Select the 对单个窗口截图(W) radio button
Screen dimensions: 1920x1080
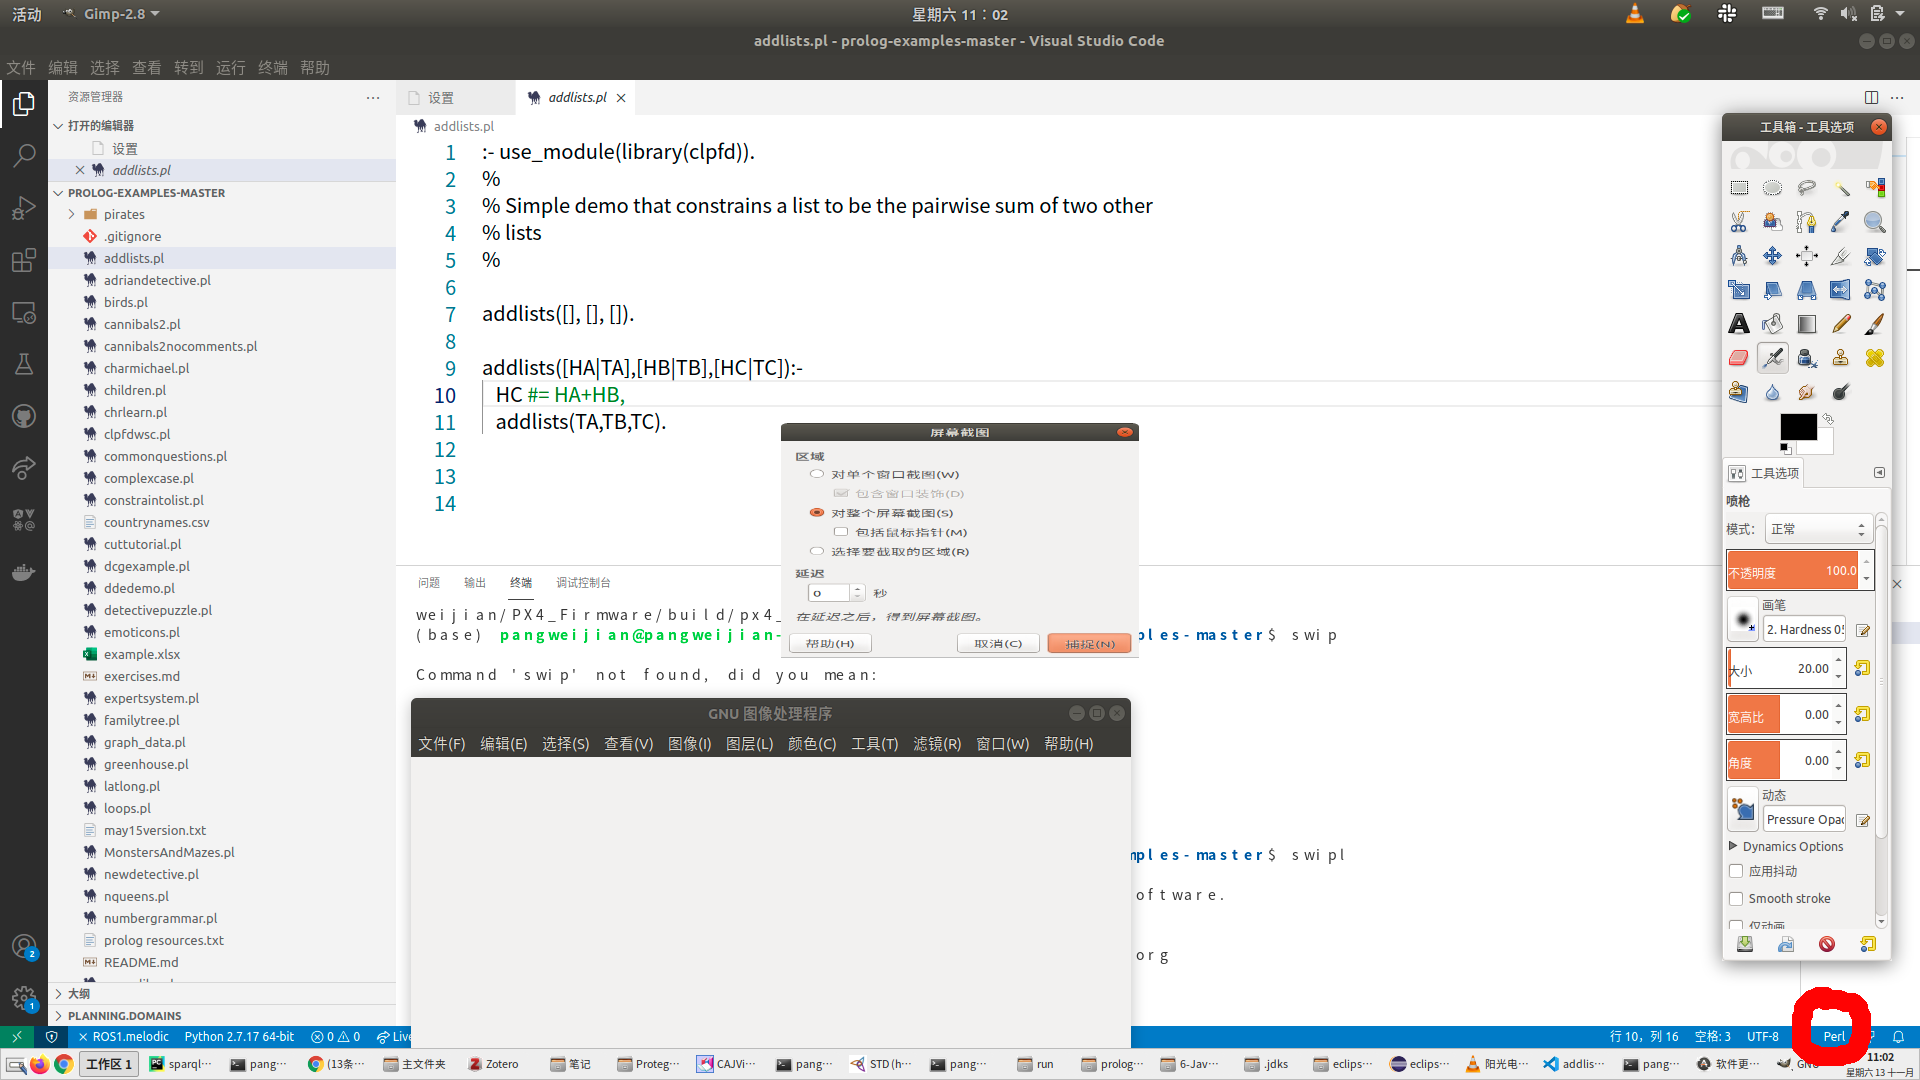[x=816, y=473]
